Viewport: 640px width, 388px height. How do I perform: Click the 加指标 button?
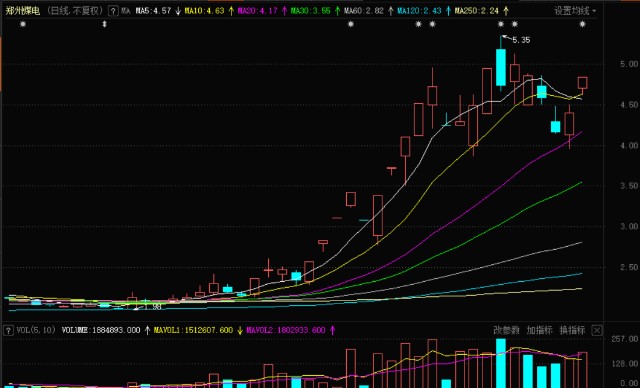click(x=539, y=330)
